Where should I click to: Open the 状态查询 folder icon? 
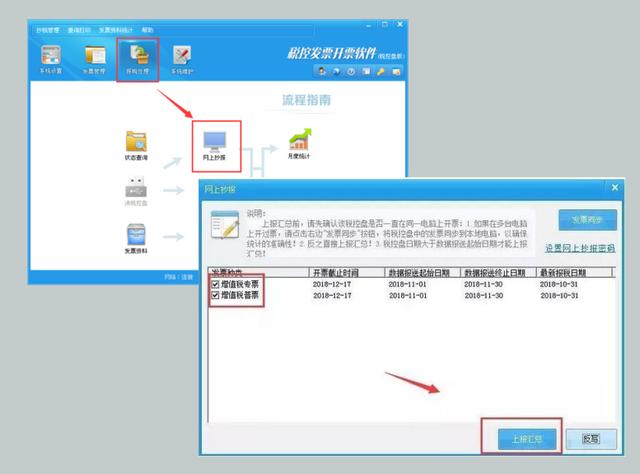(136, 145)
